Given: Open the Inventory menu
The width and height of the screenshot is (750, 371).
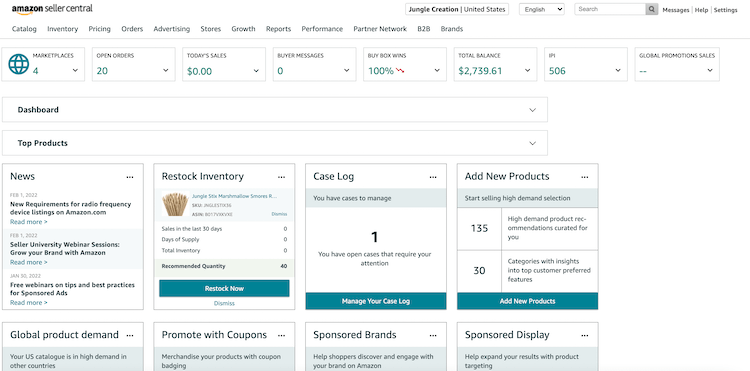Looking at the screenshot, I should tap(62, 29).
